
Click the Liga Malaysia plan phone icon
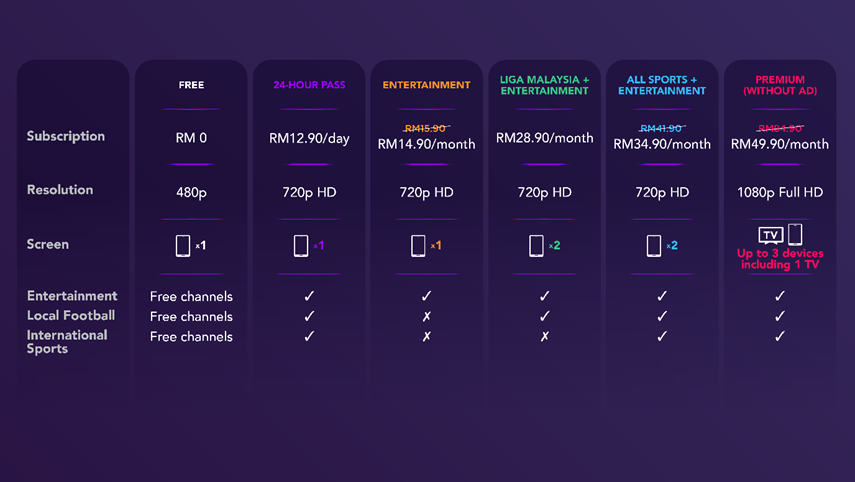tap(536, 246)
